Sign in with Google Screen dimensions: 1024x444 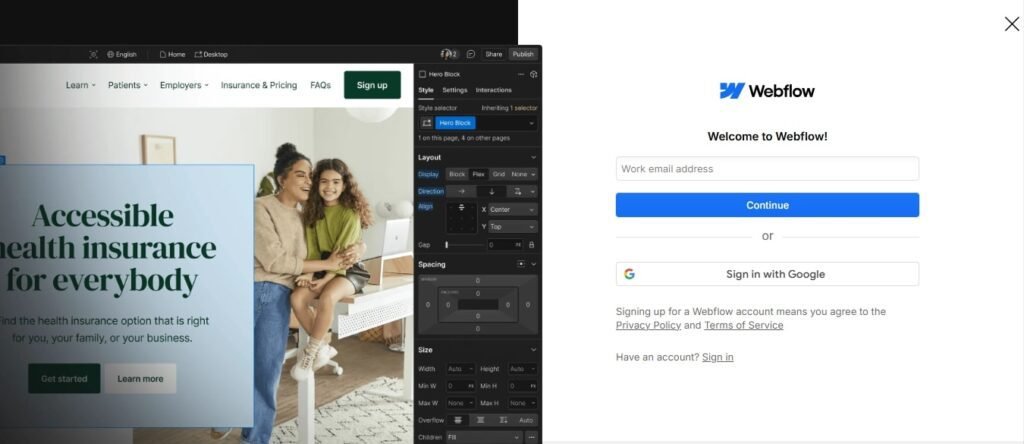coord(767,274)
